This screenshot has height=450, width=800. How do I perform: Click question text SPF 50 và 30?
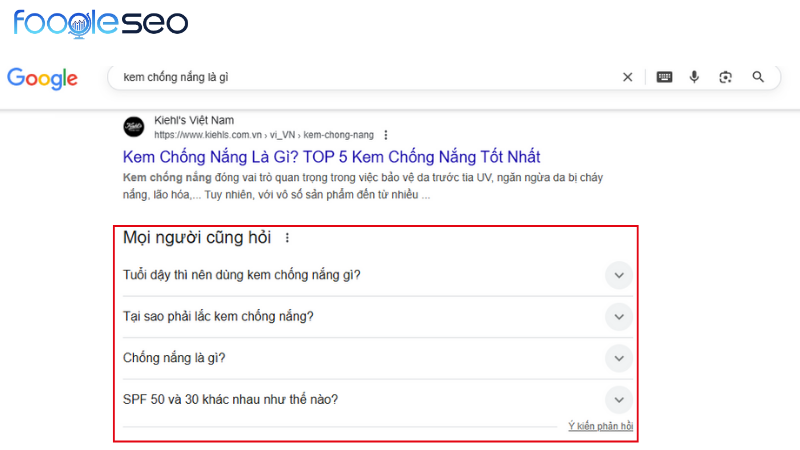230,399
